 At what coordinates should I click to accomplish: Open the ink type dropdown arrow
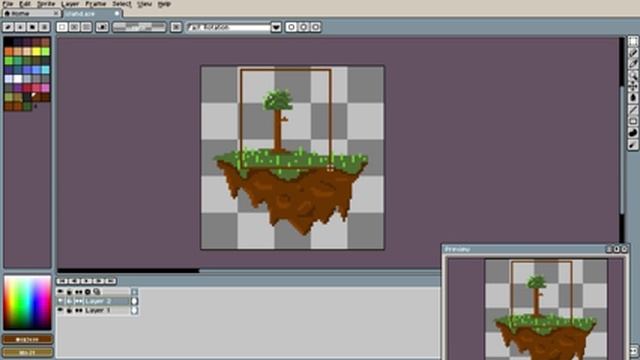point(276,27)
